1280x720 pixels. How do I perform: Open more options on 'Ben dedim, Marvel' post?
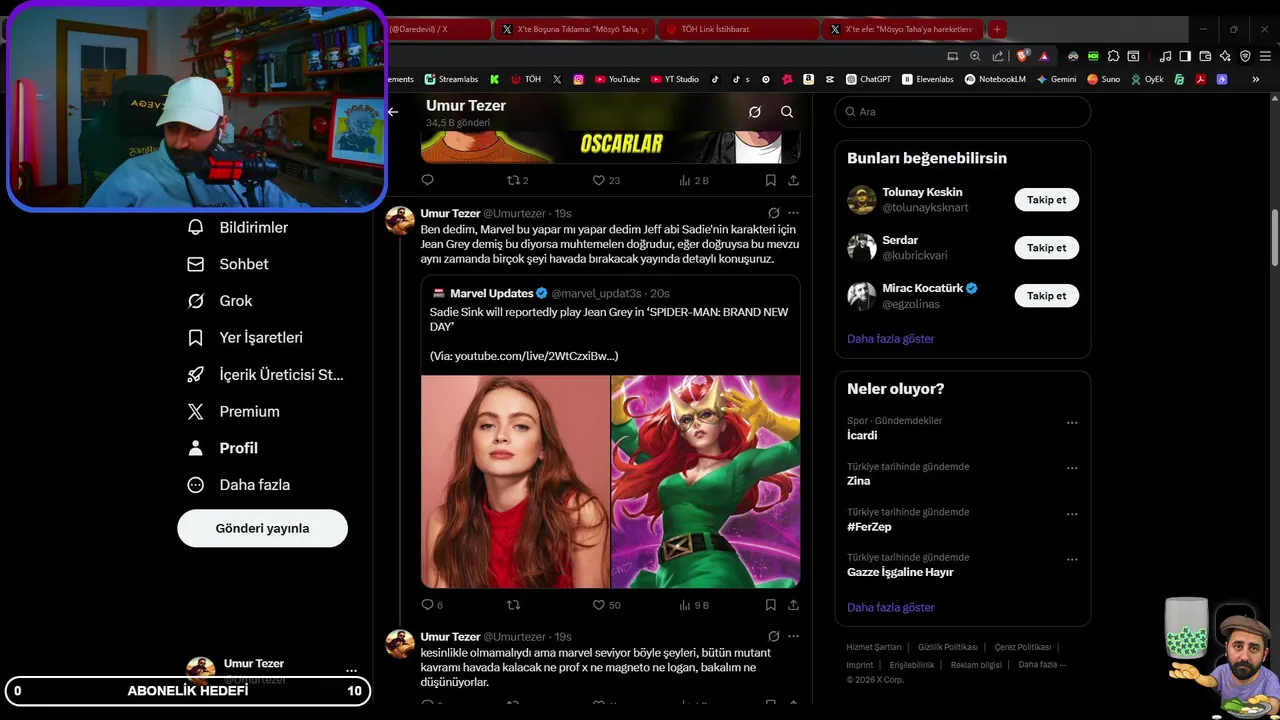click(793, 213)
